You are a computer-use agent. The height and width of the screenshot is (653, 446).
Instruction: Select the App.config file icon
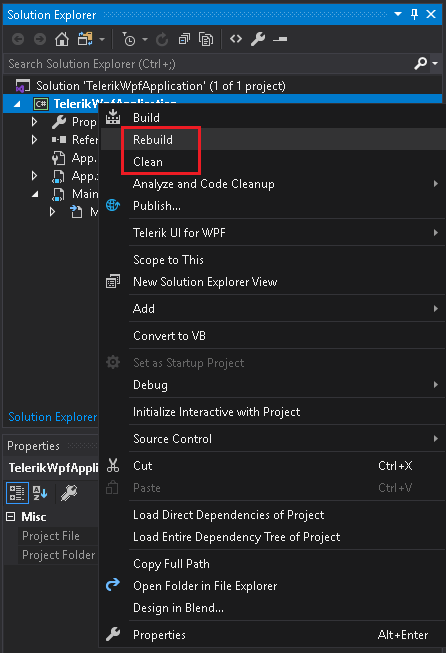(x=58, y=158)
